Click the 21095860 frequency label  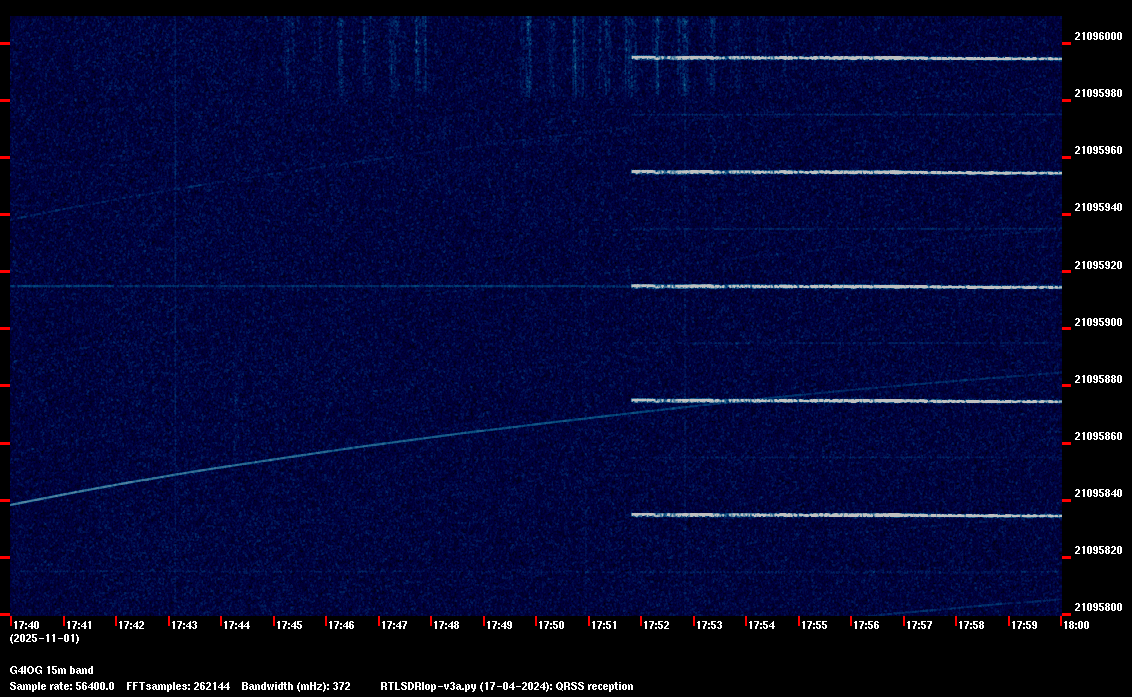pos(1098,436)
